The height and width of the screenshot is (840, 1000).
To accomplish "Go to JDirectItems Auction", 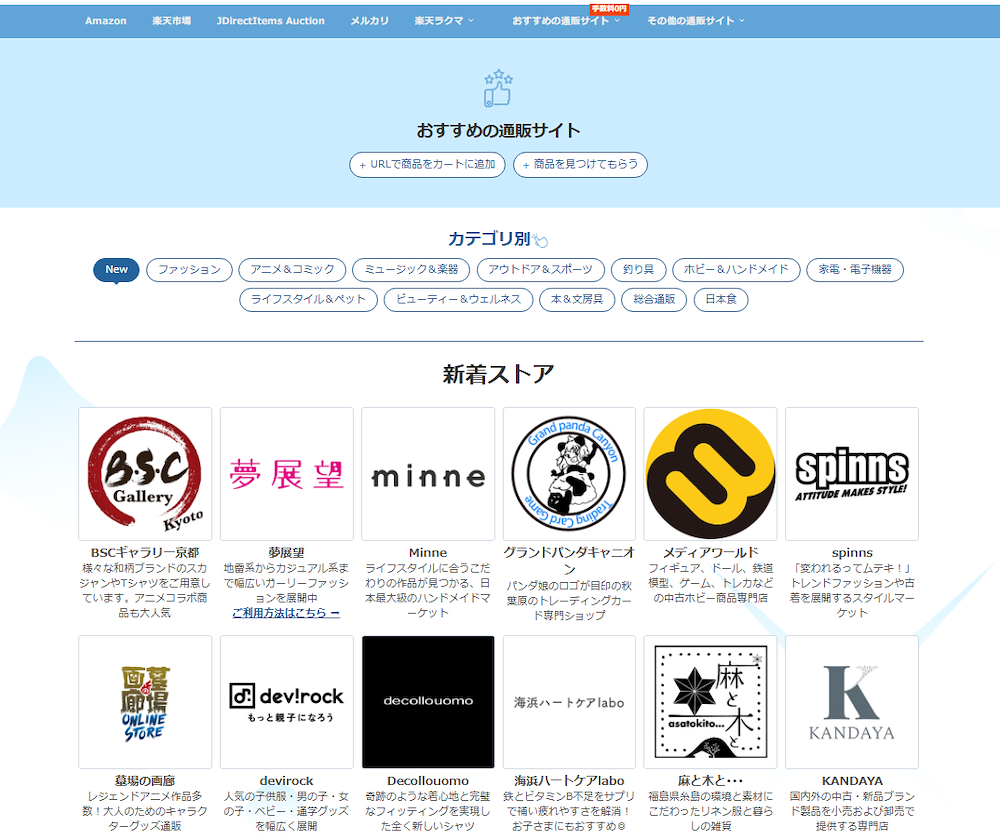I will click(x=270, y=21).
